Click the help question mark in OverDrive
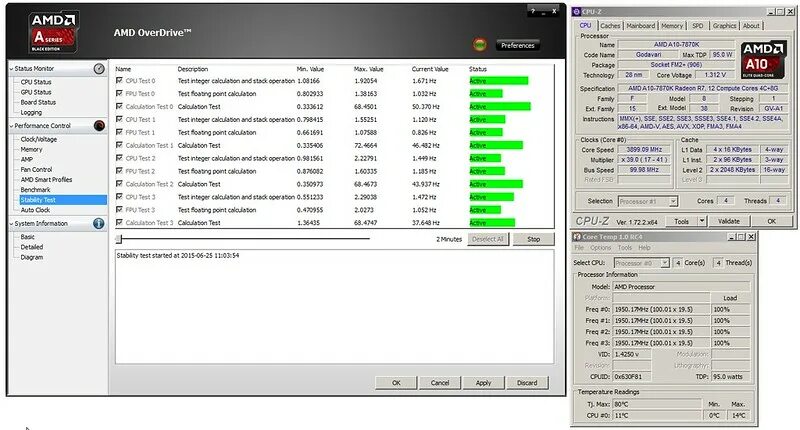 point(533,11)
